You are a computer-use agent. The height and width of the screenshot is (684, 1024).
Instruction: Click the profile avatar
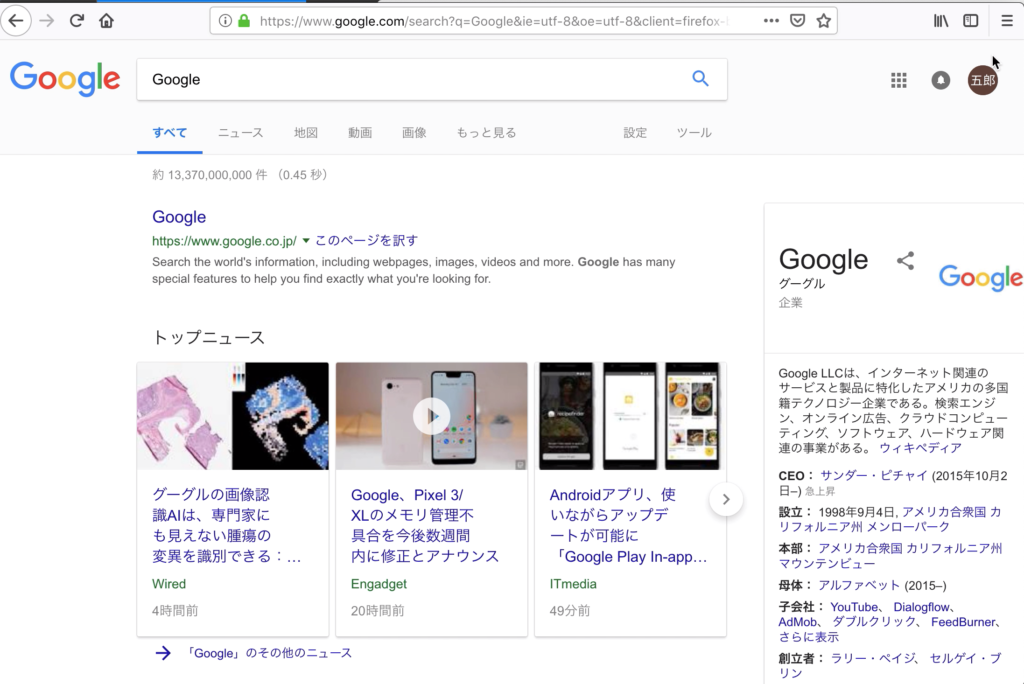tap(982, 78)
